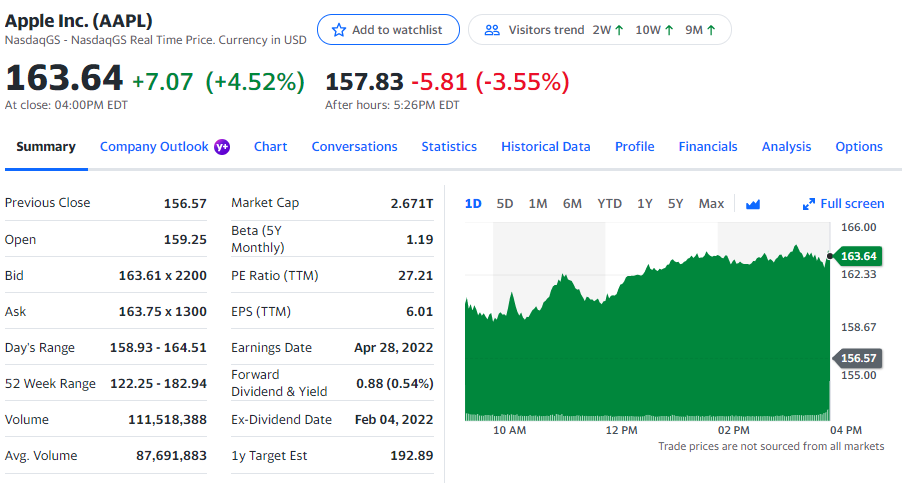The height and width of the screenshot is (483, 902).
Task: Select the 5Y chart range
Action: tap(675, 204)
